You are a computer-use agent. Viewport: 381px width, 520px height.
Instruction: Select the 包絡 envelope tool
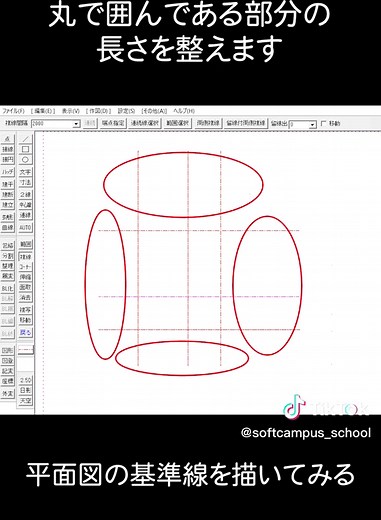coord(8,246)
